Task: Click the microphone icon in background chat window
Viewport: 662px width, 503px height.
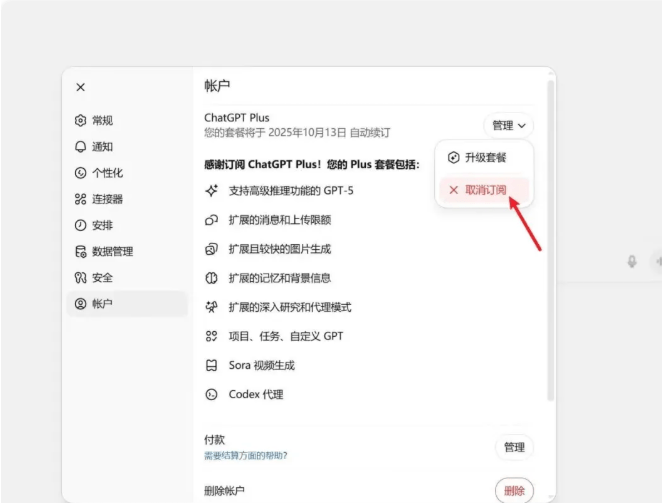Action: point(632,261)
